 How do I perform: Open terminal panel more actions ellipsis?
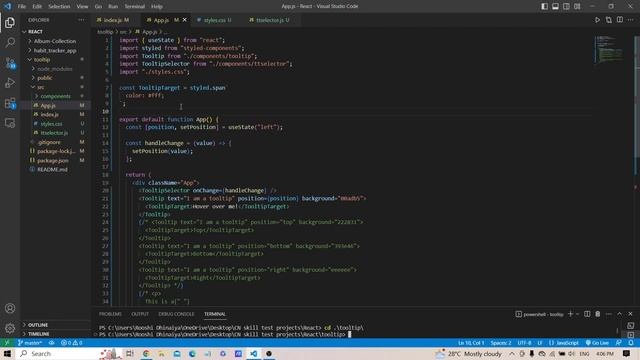(609, 314)
